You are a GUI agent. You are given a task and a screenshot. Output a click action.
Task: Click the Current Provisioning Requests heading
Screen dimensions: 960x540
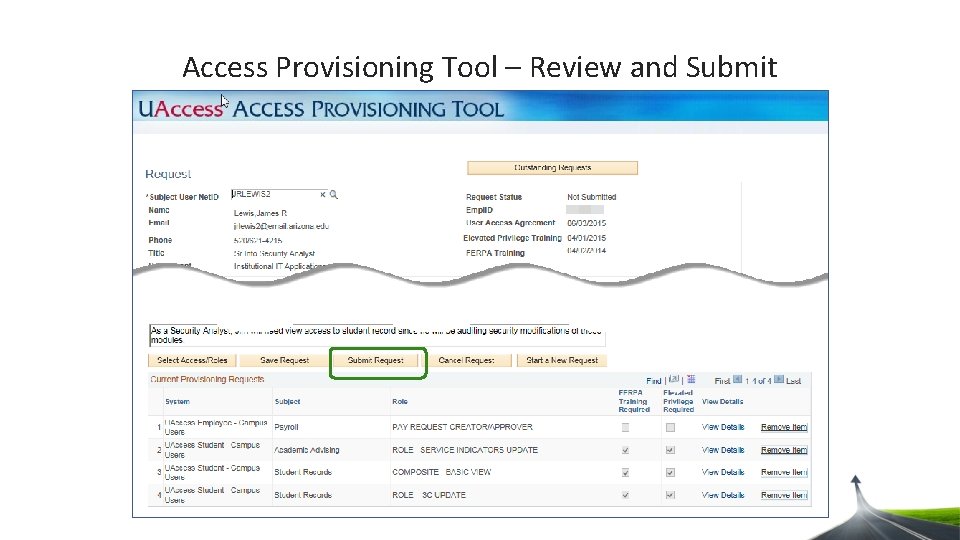click(207, 380)
